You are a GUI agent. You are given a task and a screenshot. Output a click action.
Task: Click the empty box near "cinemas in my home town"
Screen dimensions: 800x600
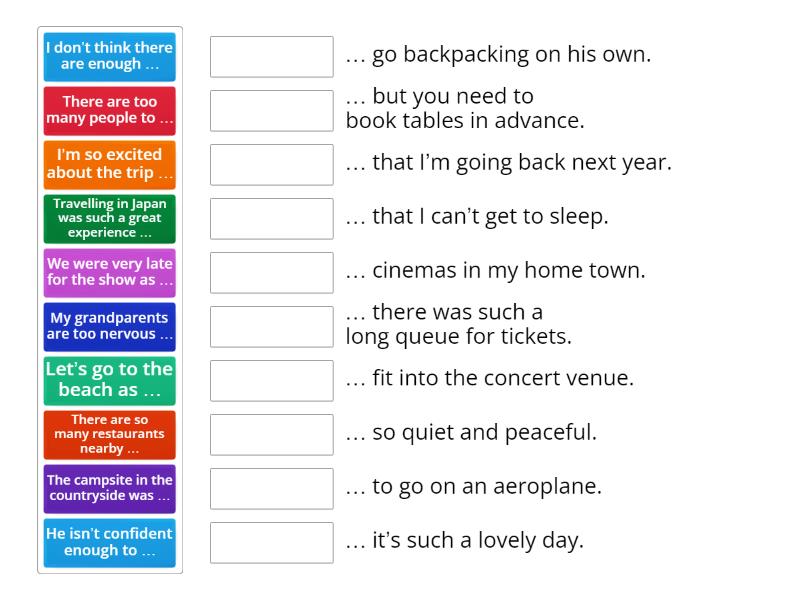coord(271,271)
